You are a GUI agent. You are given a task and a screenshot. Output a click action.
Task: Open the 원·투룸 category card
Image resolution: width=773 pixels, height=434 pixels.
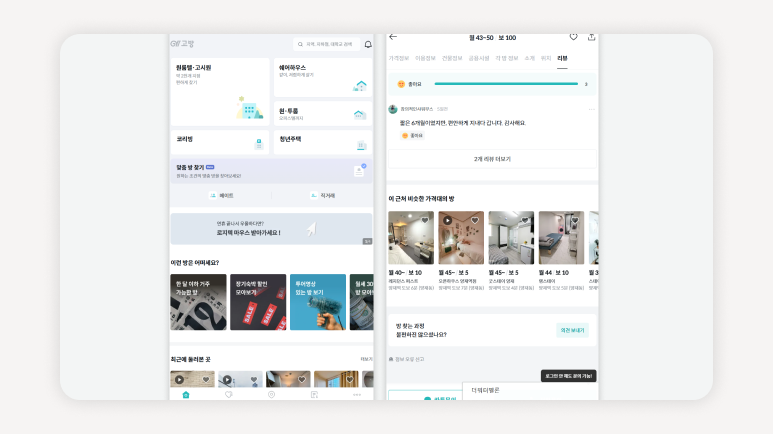point(323,114)
